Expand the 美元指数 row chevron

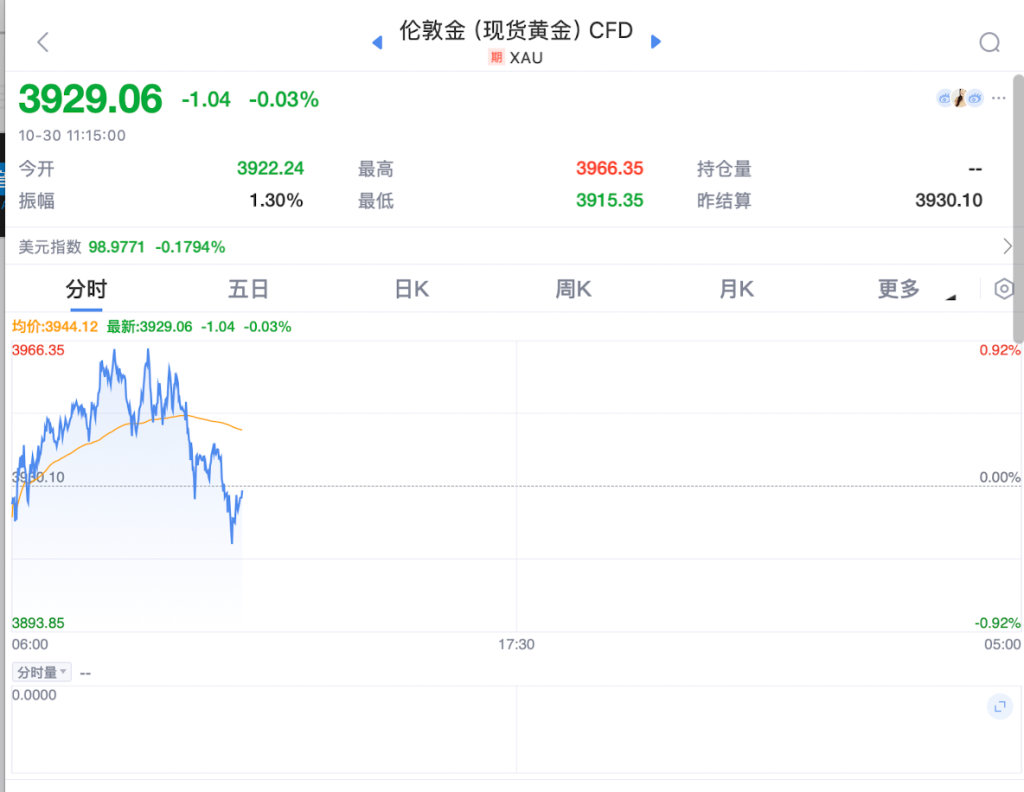click(x=1007, y=246)
